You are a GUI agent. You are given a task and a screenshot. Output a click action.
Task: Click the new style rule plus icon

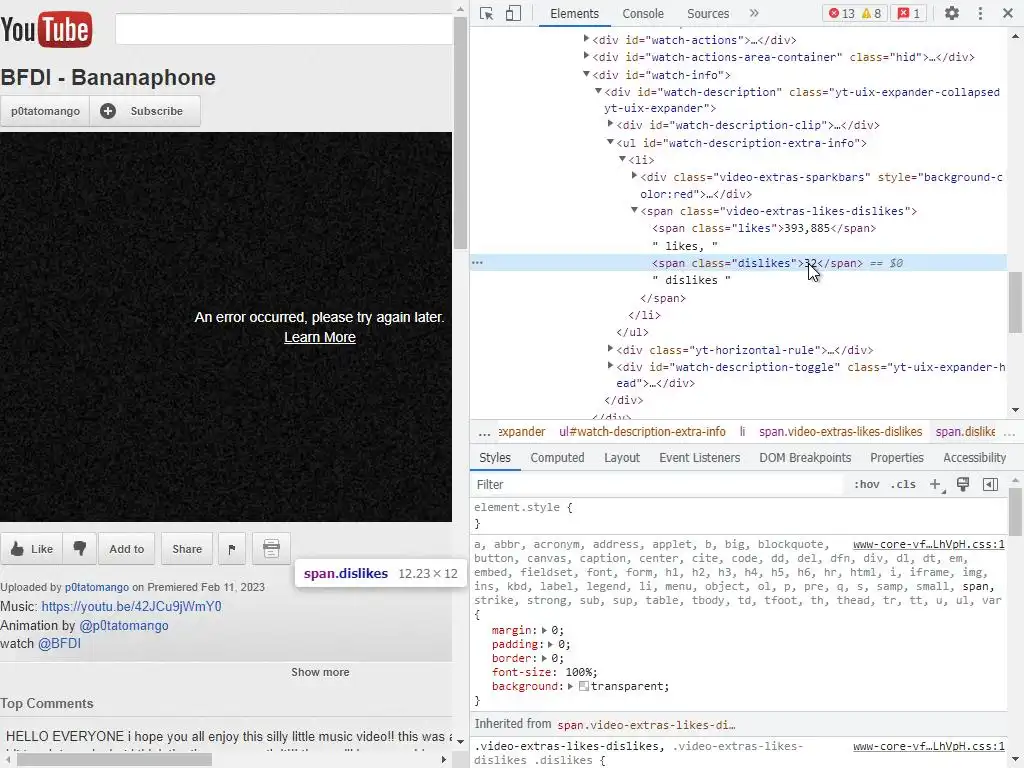point(936,484)
